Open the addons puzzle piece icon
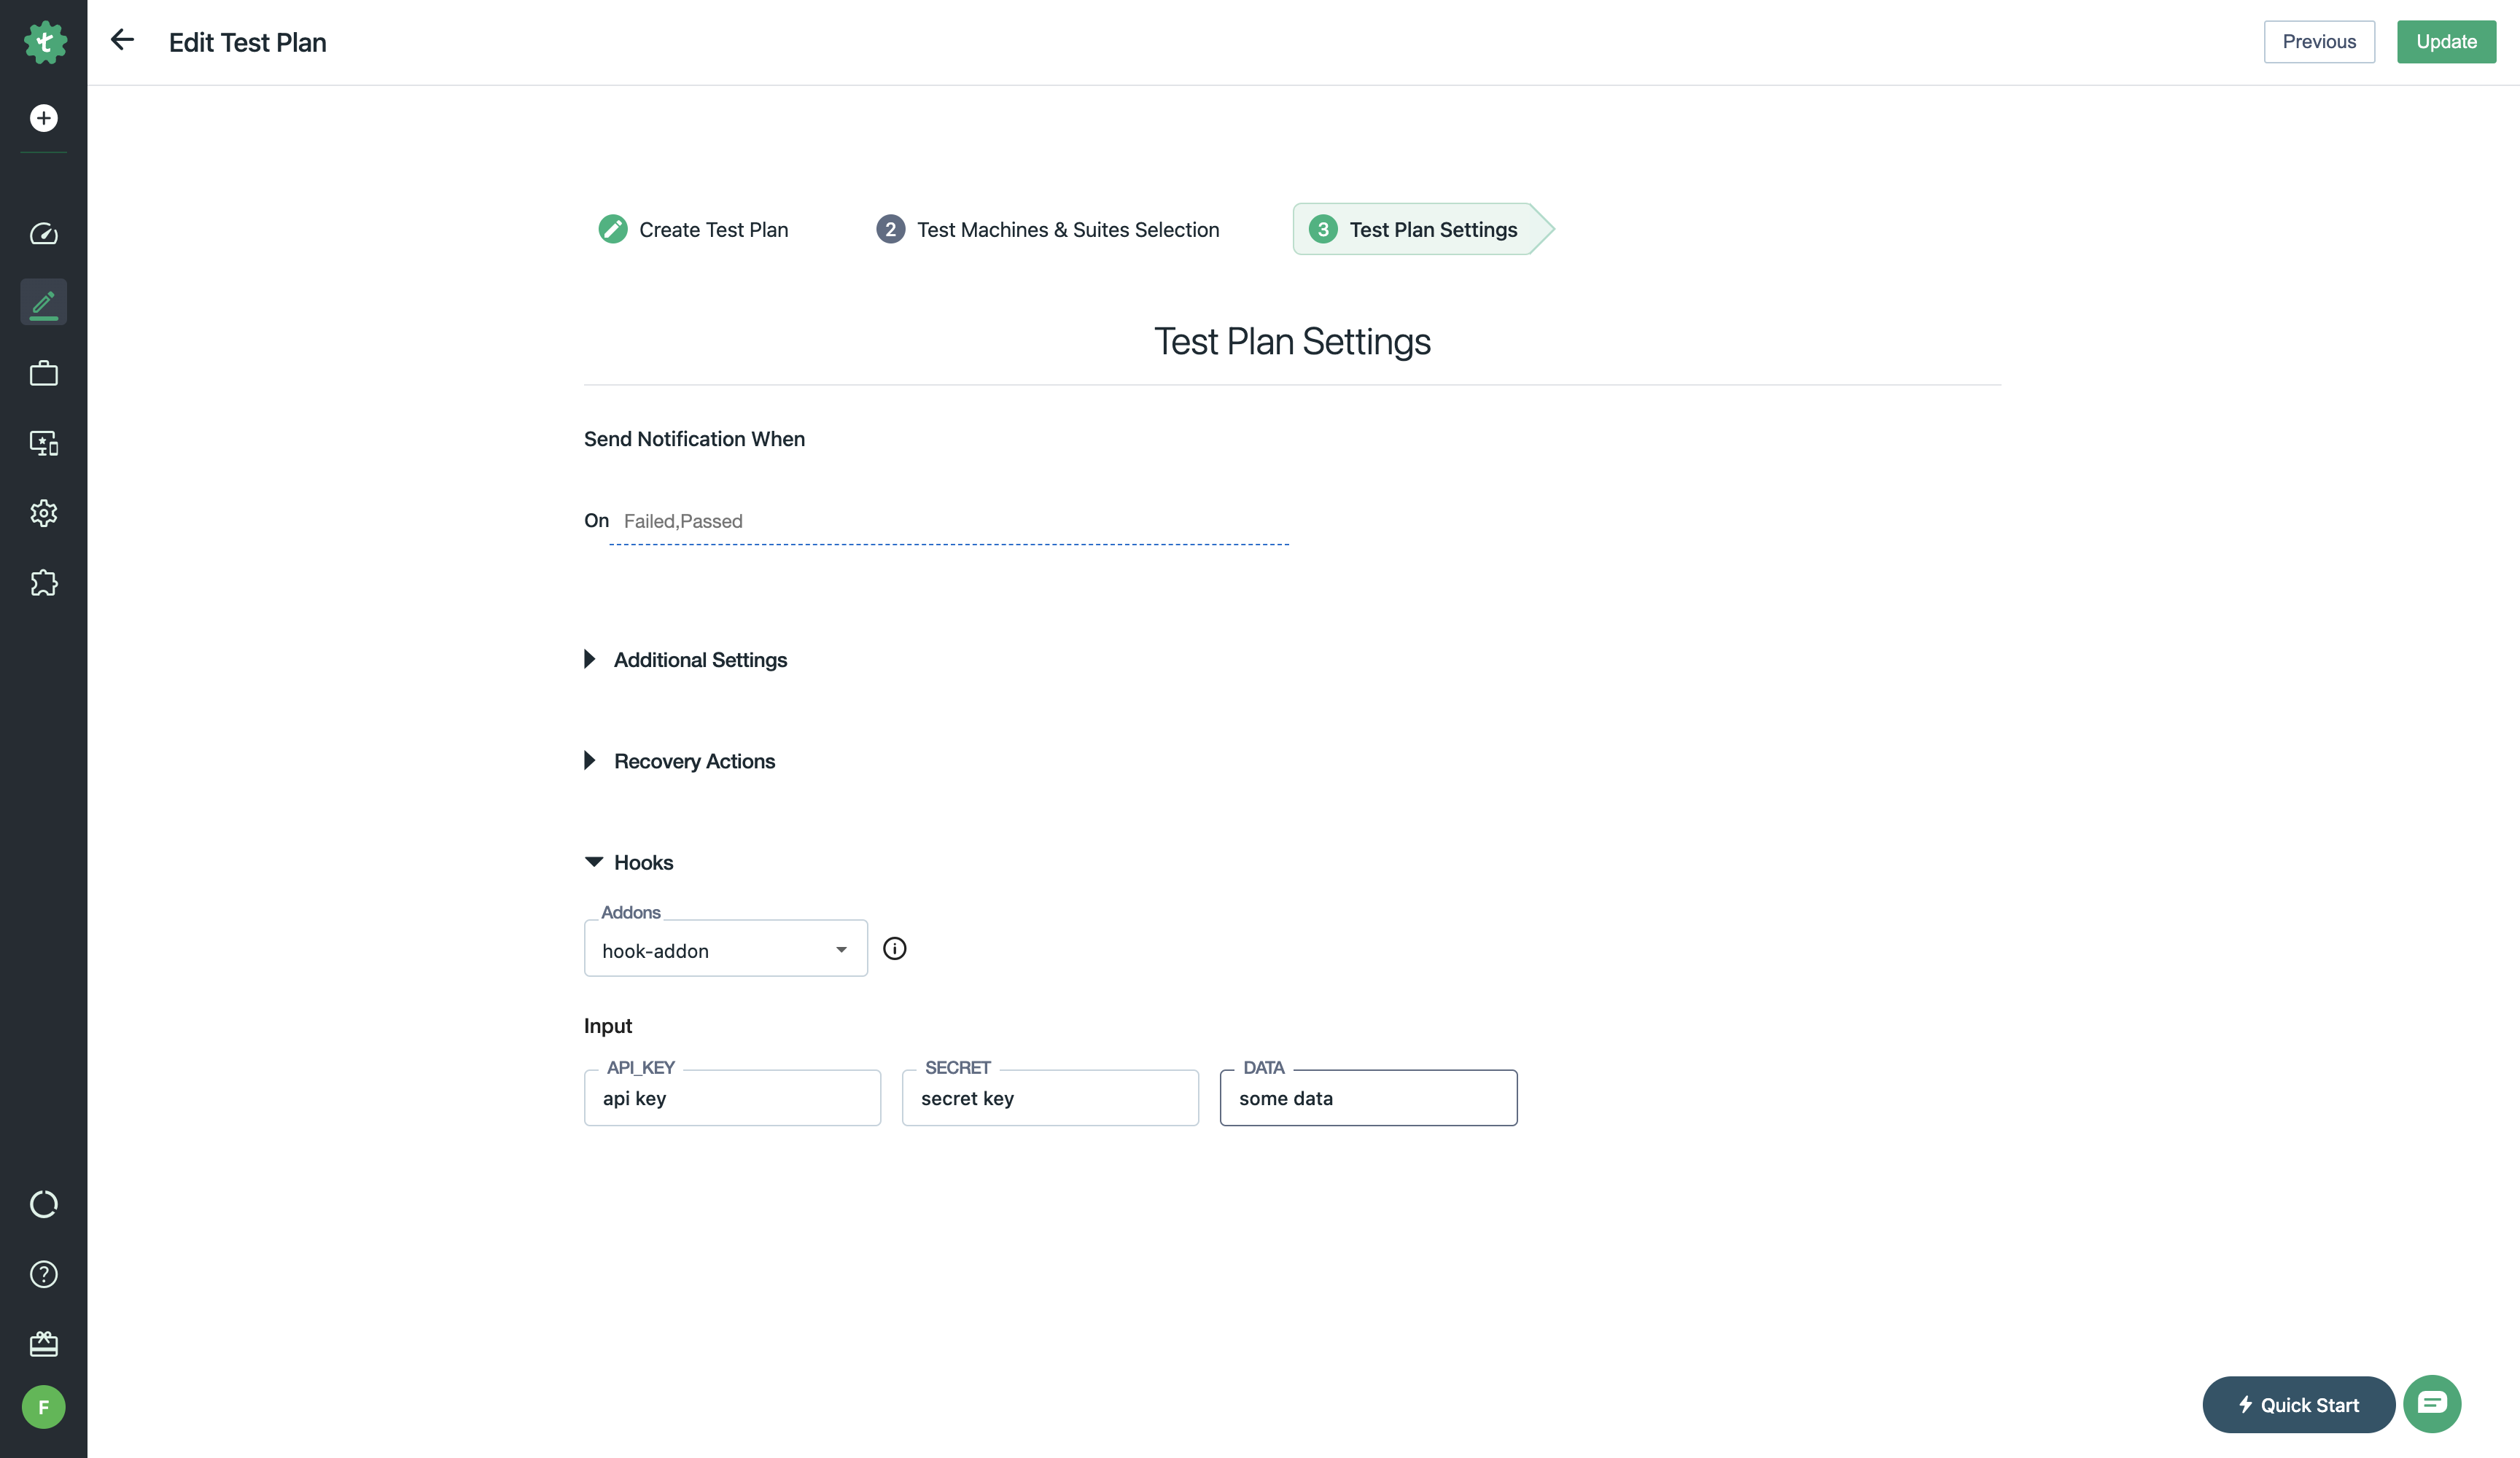Image resolution: width=2520 pixels, height=1458 pixels. (x=43, y=583)
